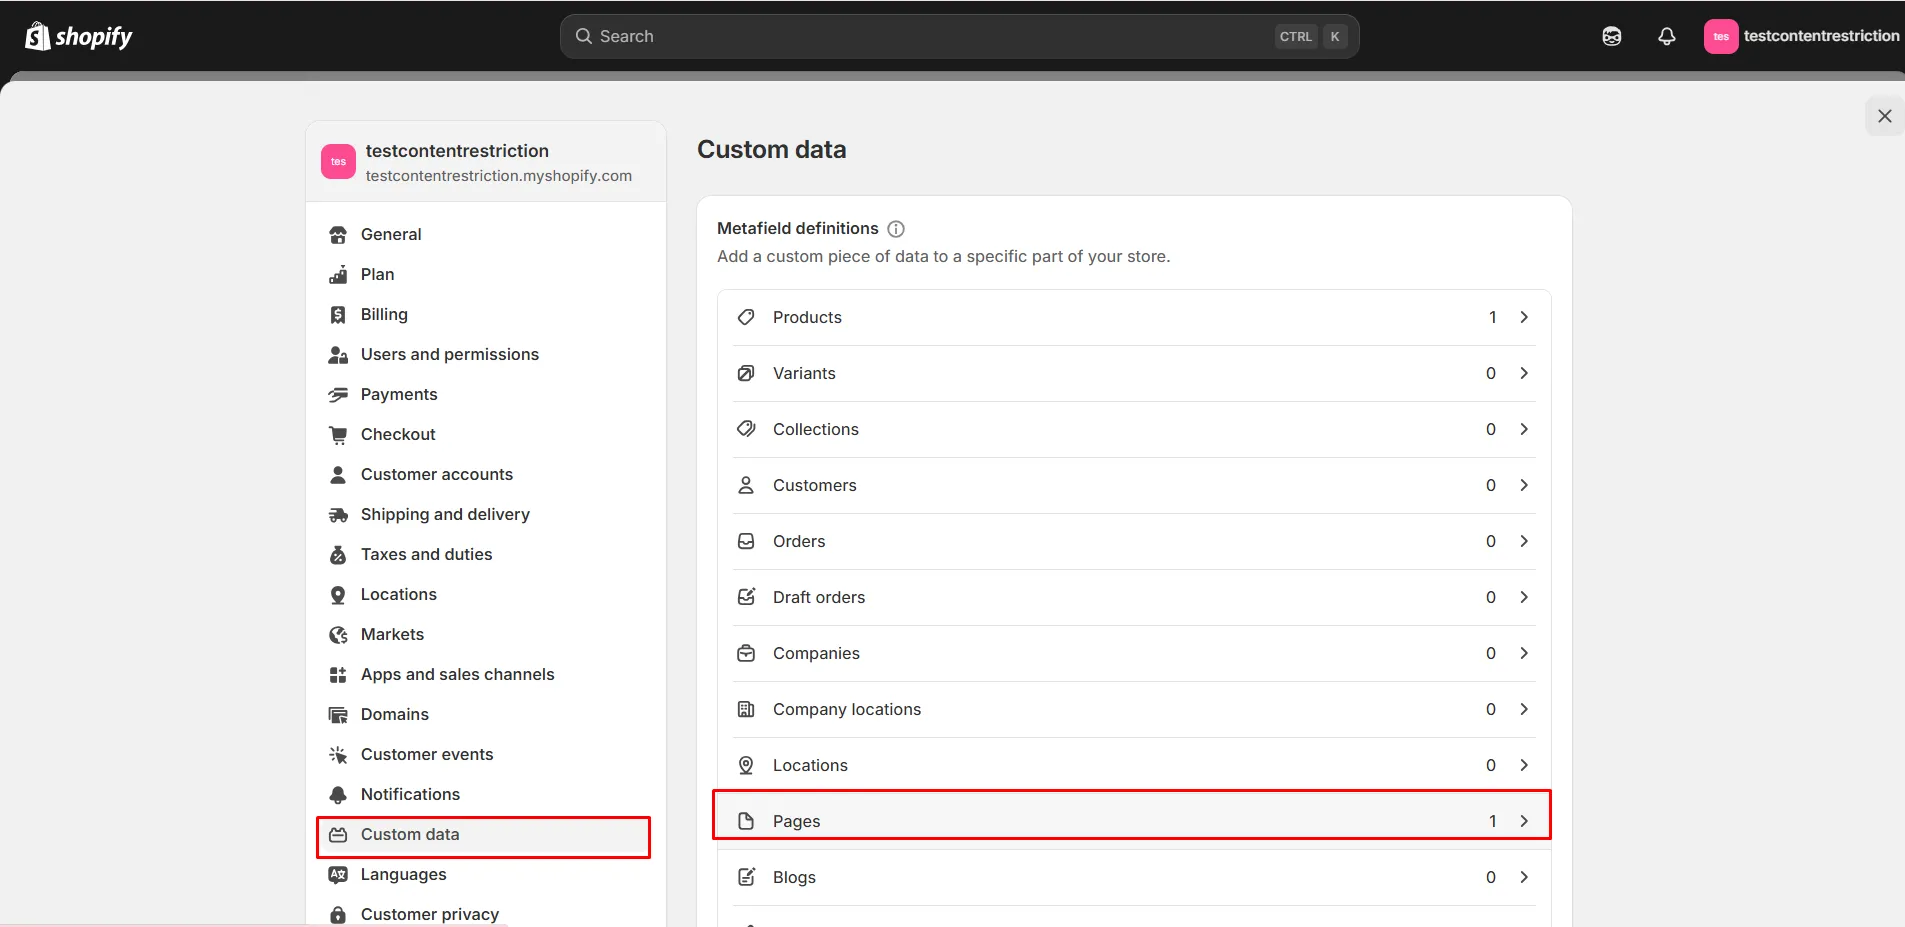Click the Plan chart icon
The width and height of the screenshot is (1905, 927).
point(338,274)
